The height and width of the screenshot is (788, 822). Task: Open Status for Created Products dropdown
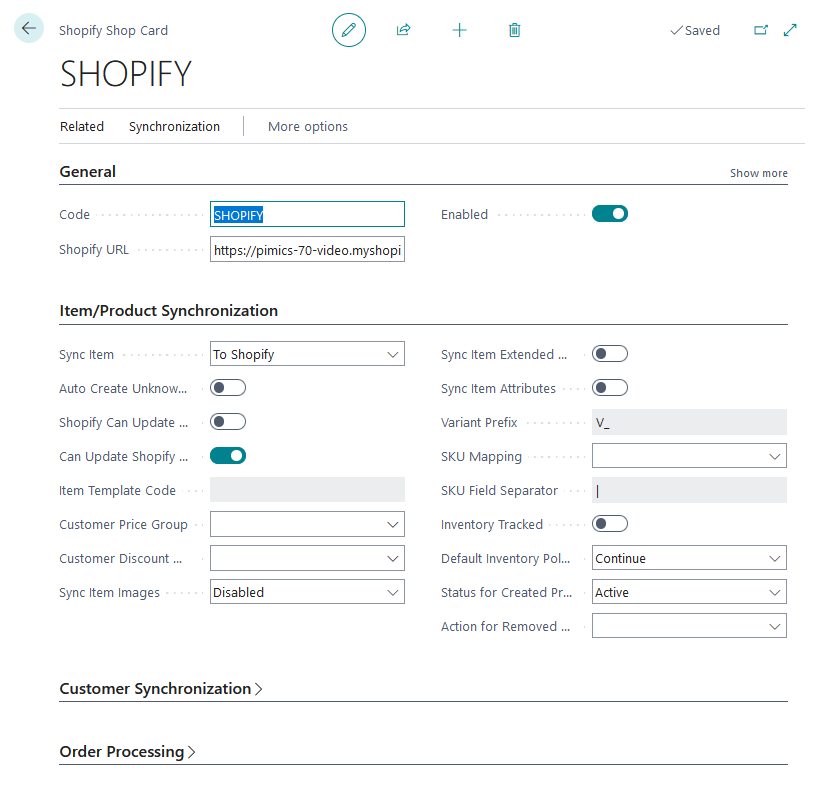689,592
